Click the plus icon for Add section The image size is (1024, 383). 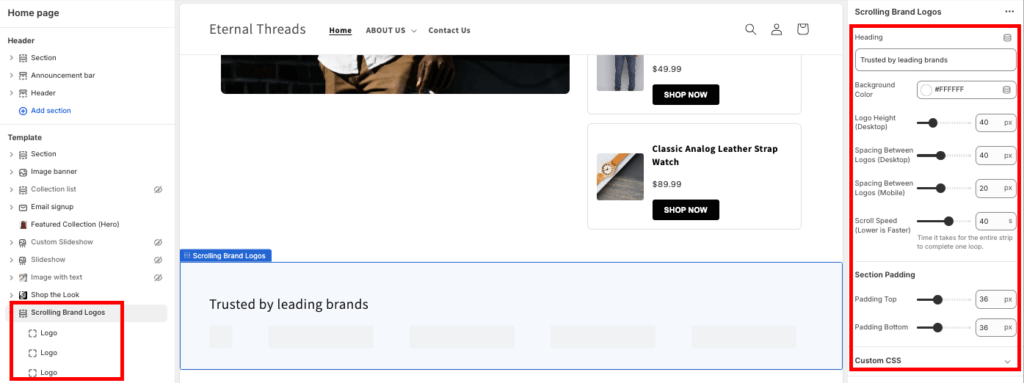coord(23,110)
